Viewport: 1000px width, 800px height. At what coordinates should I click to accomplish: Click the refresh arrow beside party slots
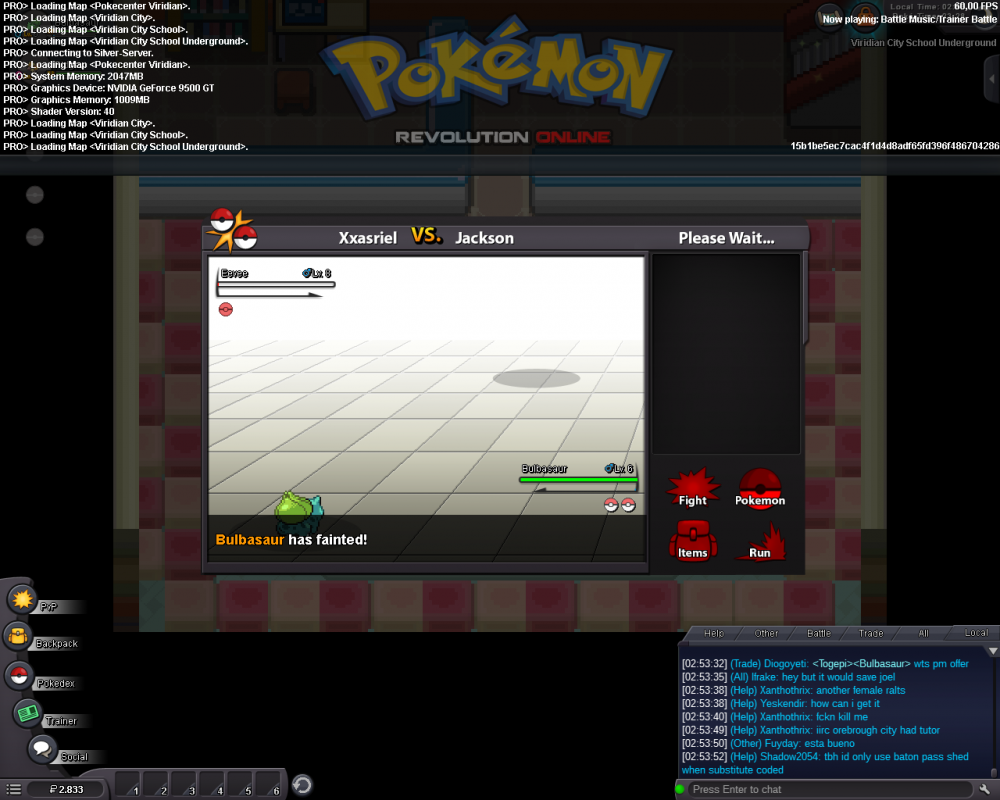(x=302, y=785)
